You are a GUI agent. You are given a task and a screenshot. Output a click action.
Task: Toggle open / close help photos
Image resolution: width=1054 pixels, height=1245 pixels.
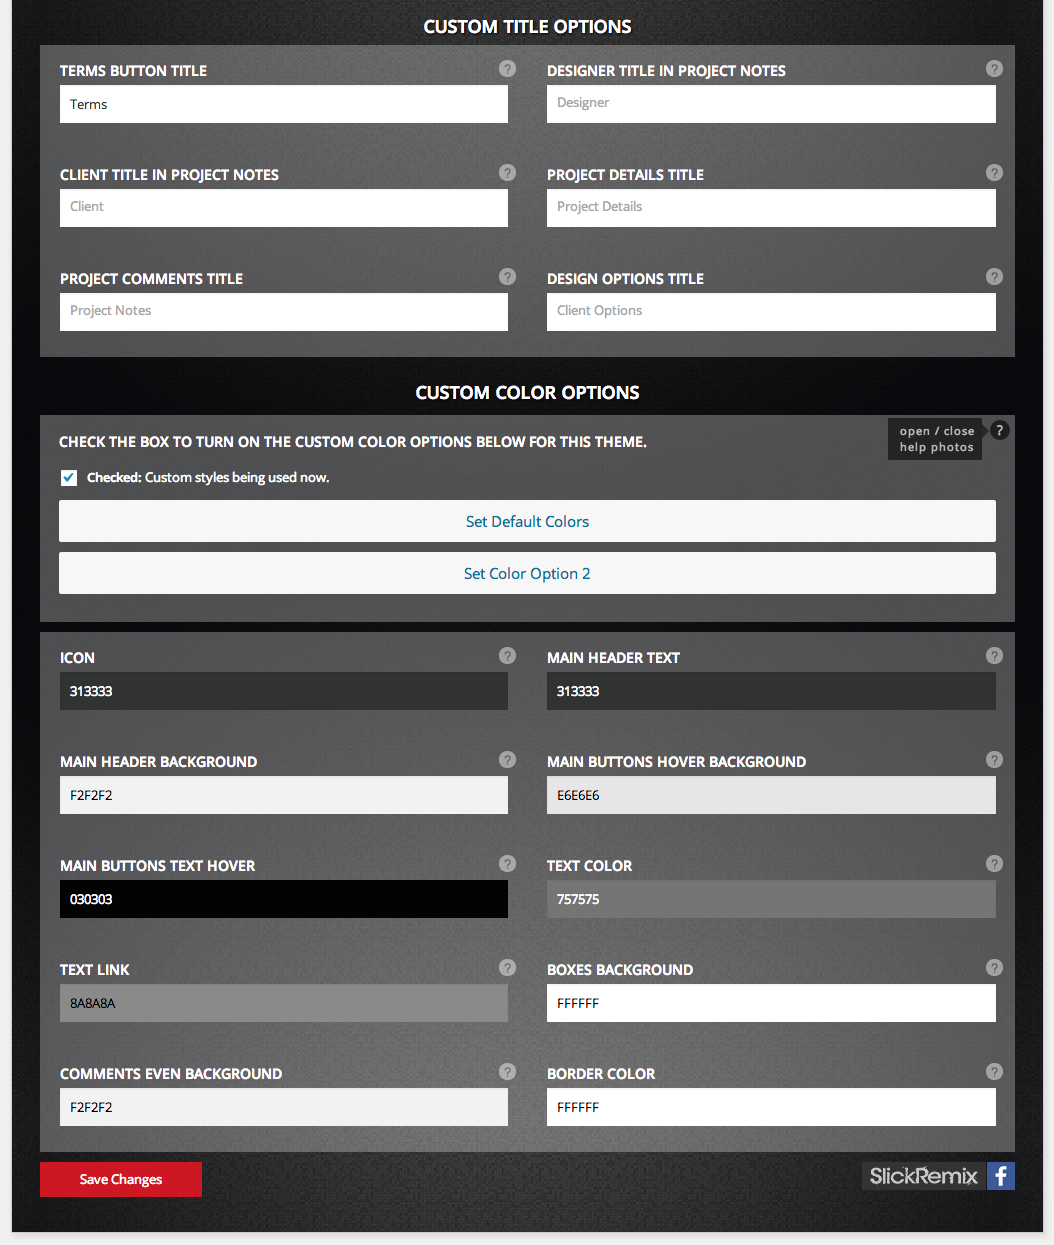pos(936,439)
